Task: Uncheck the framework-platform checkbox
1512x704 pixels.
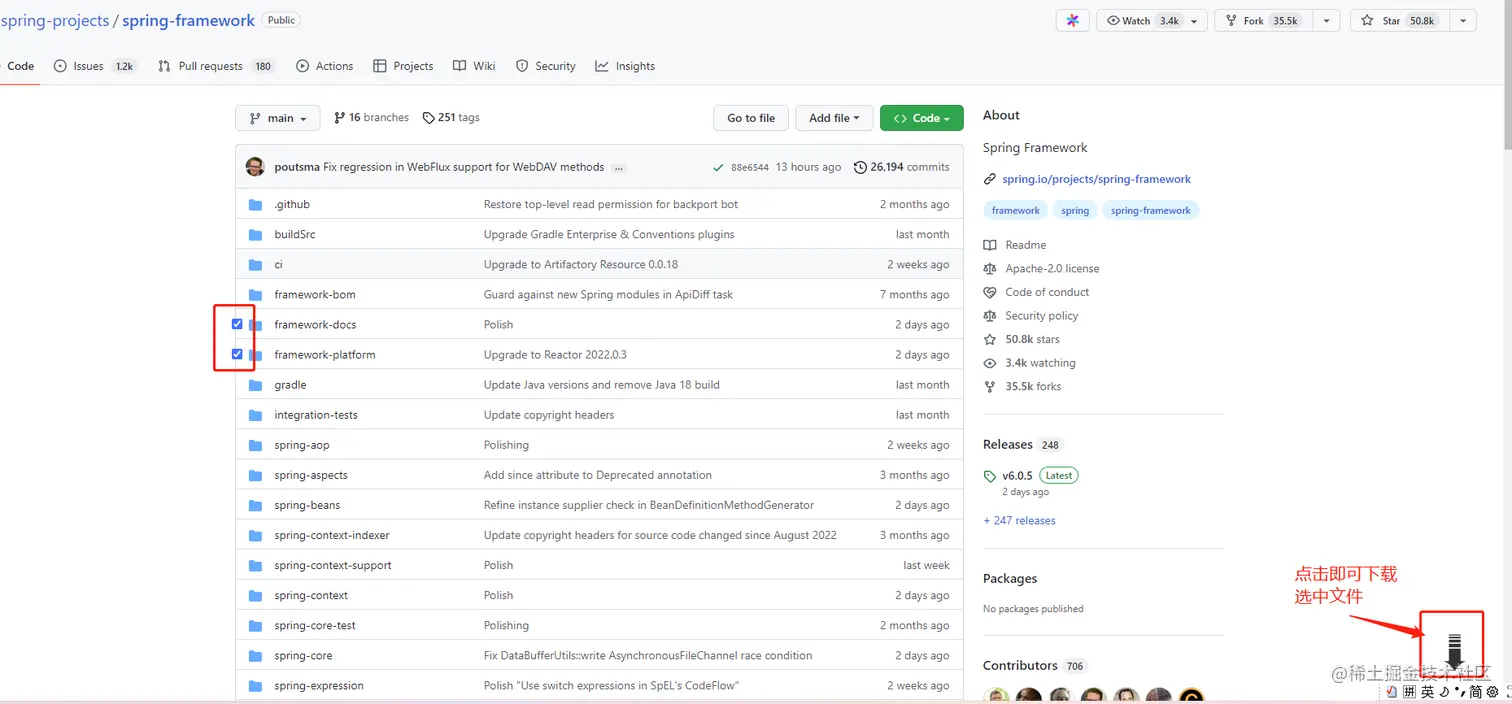Action: (x=237, y=354)
